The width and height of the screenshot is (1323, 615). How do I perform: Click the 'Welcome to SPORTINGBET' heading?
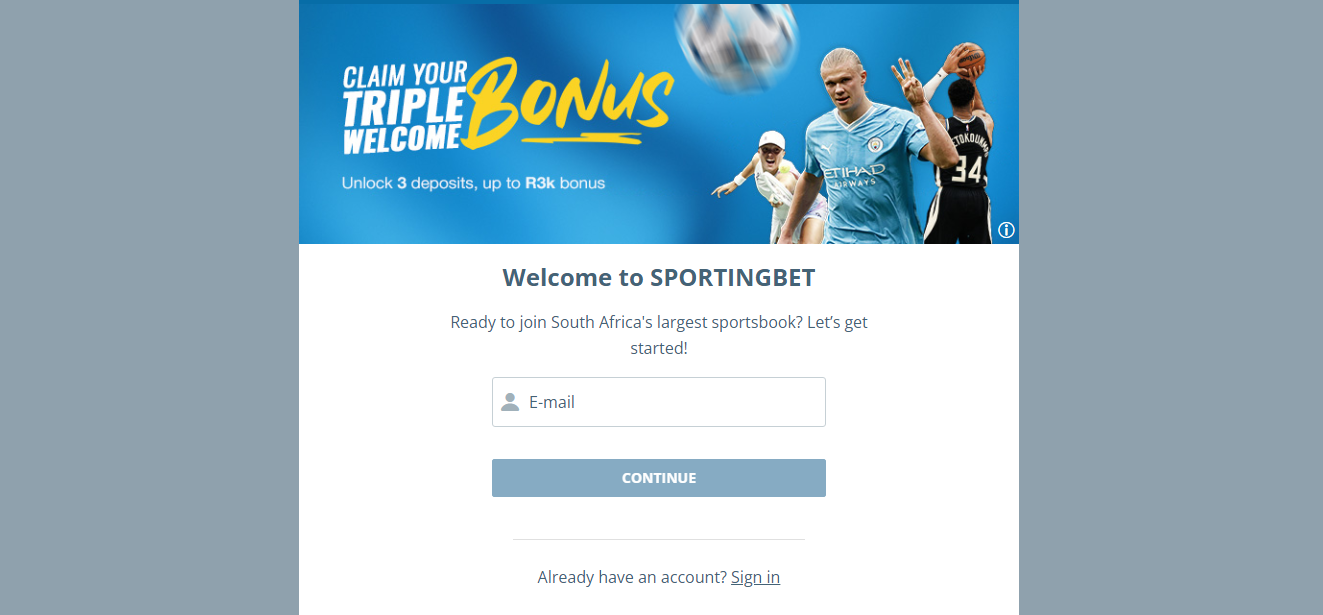tap(659, 277)
